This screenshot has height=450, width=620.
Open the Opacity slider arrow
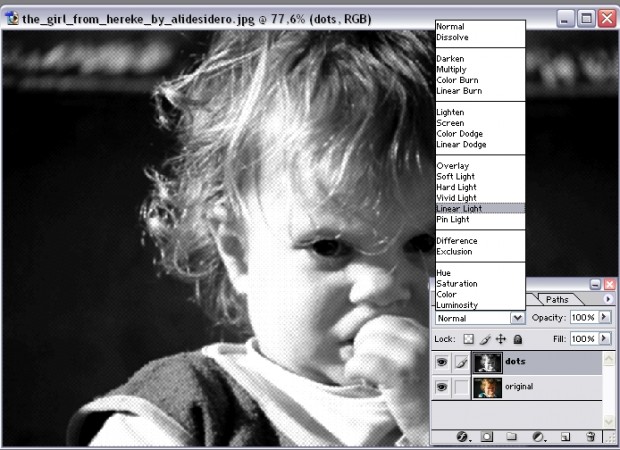click(x=604, y=317)
